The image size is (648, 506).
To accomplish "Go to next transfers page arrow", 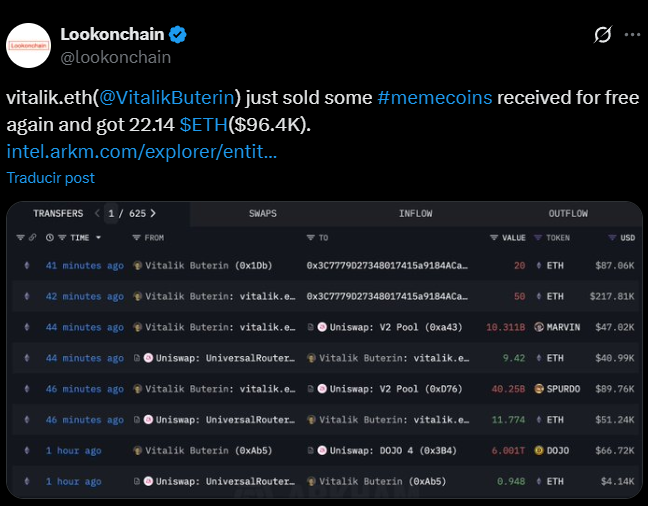I will pos(153,214).
